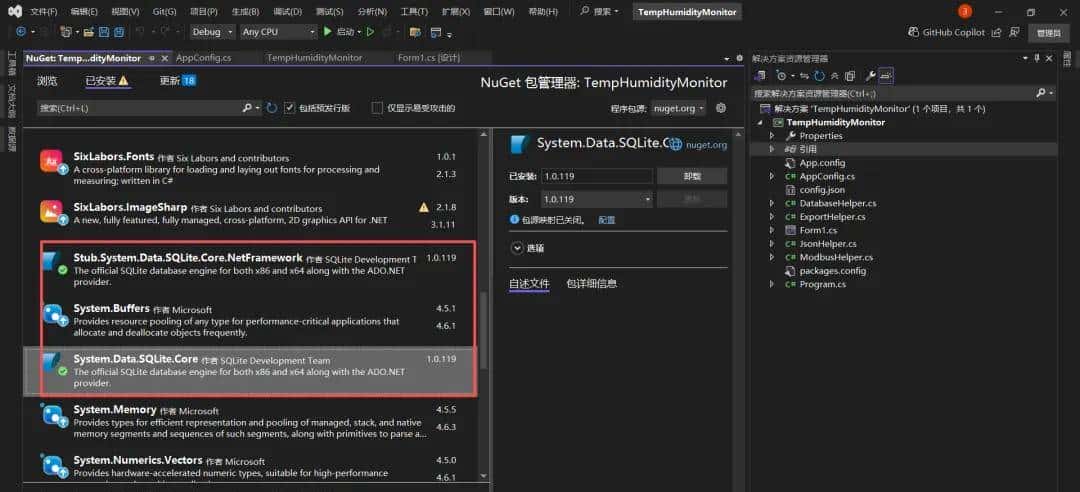
Task: Switch to the 更新 tab
Action: click(x=178, y=81)
